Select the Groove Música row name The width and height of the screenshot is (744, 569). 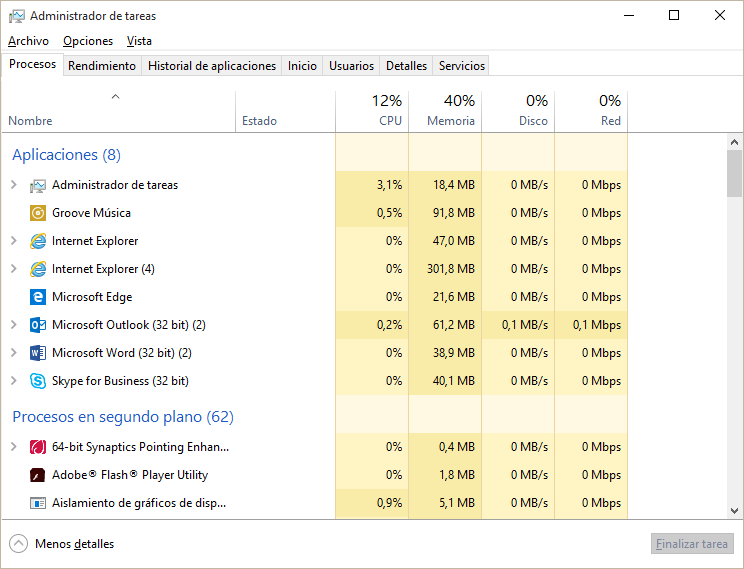pyautogui.click(x=92, y=213)
